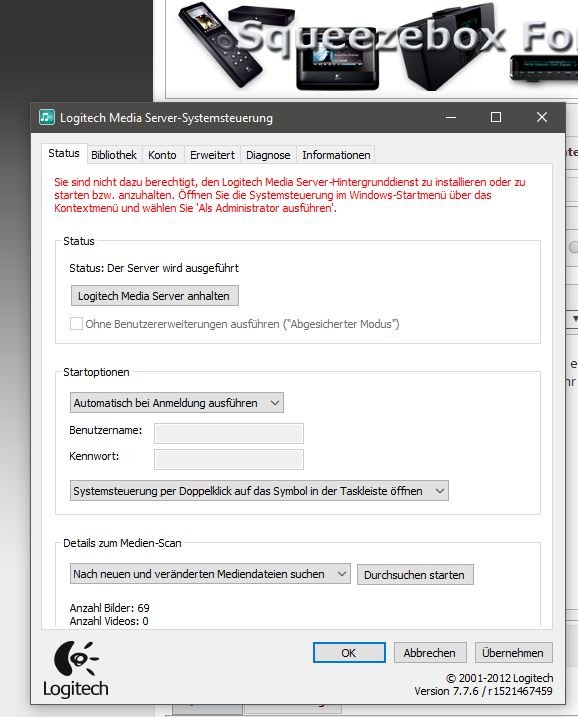Viewport: 578px width, 717px height.
Task: Click 'Status: Der Server wird ausgeführt' text
Action: click(x=154, y=268)
